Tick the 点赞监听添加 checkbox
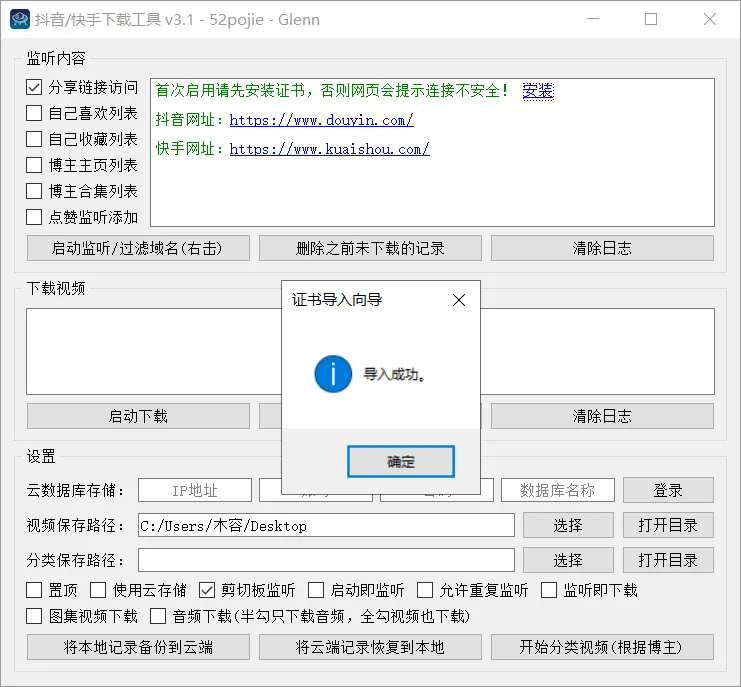The height and width of the screenshot is (687, 741). pyautogui.click(x=34, y=217)
